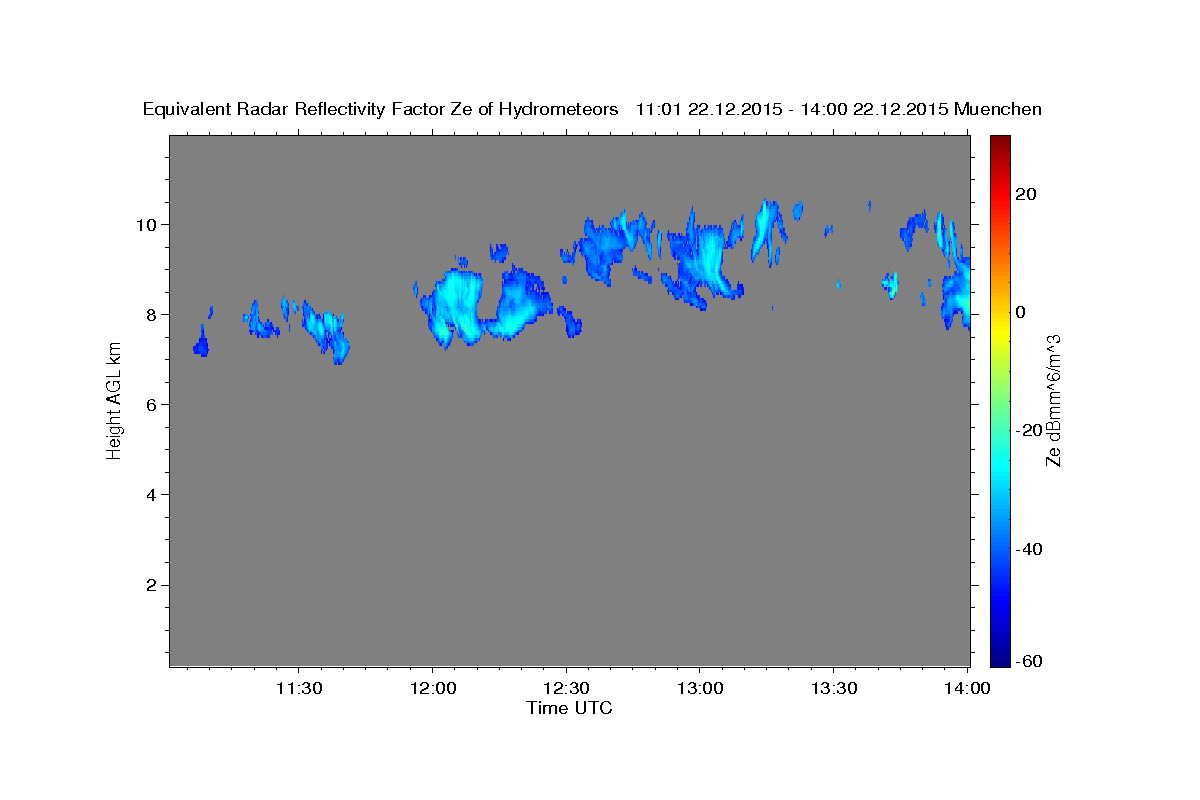Click the 14:00 time tick label
Screen dimensions: 1200x800
[966, 688]
